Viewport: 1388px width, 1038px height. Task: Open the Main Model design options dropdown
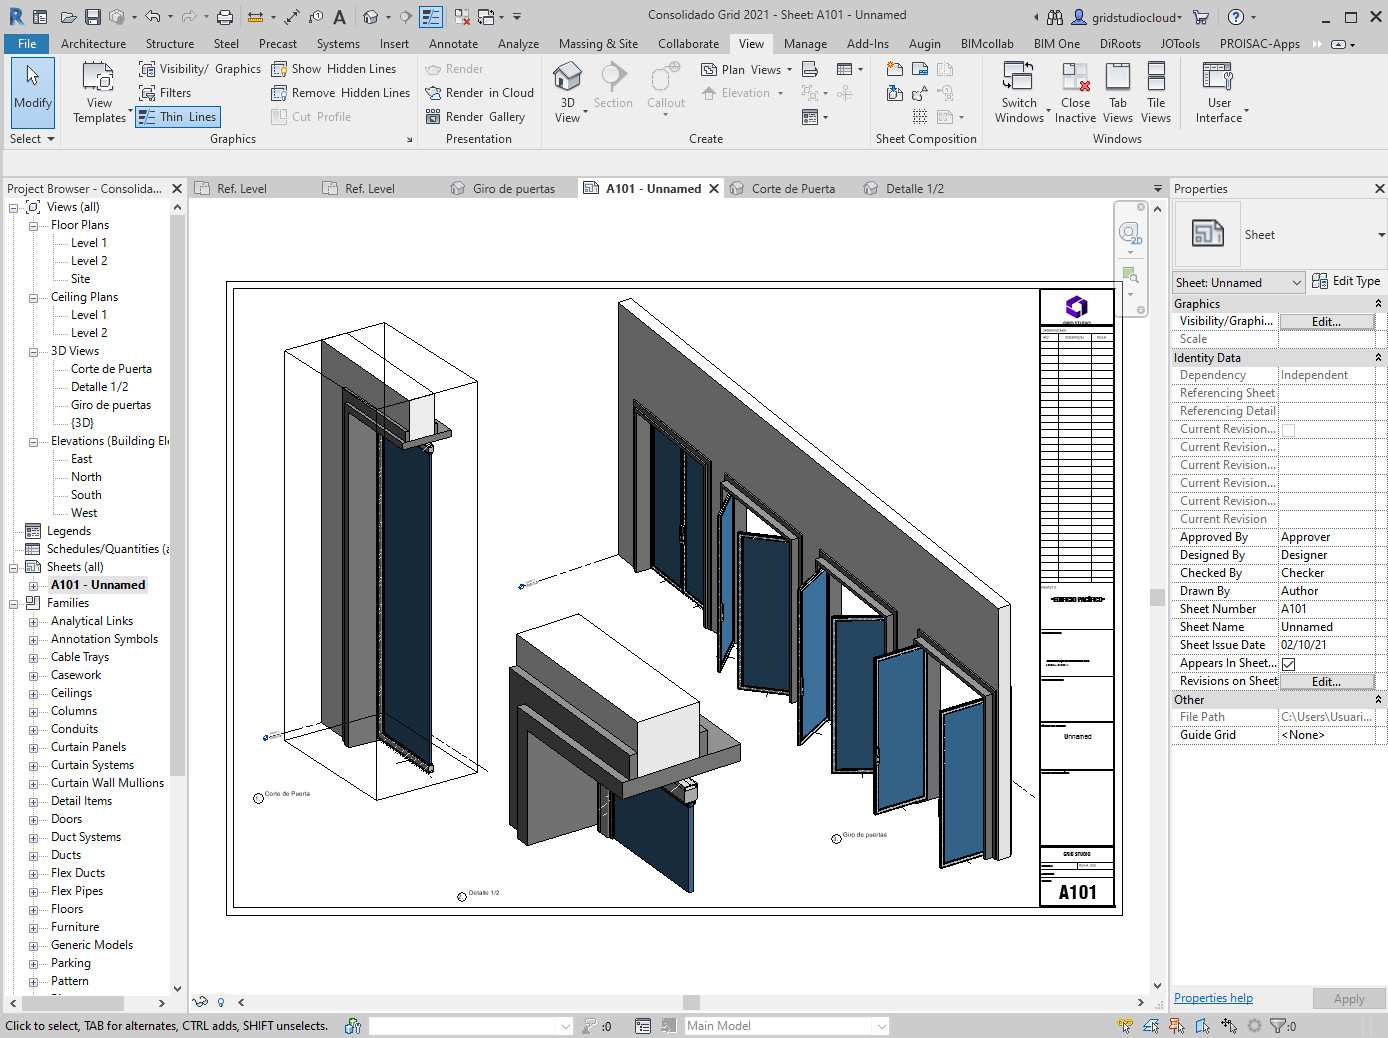(x=786, y=1026)
